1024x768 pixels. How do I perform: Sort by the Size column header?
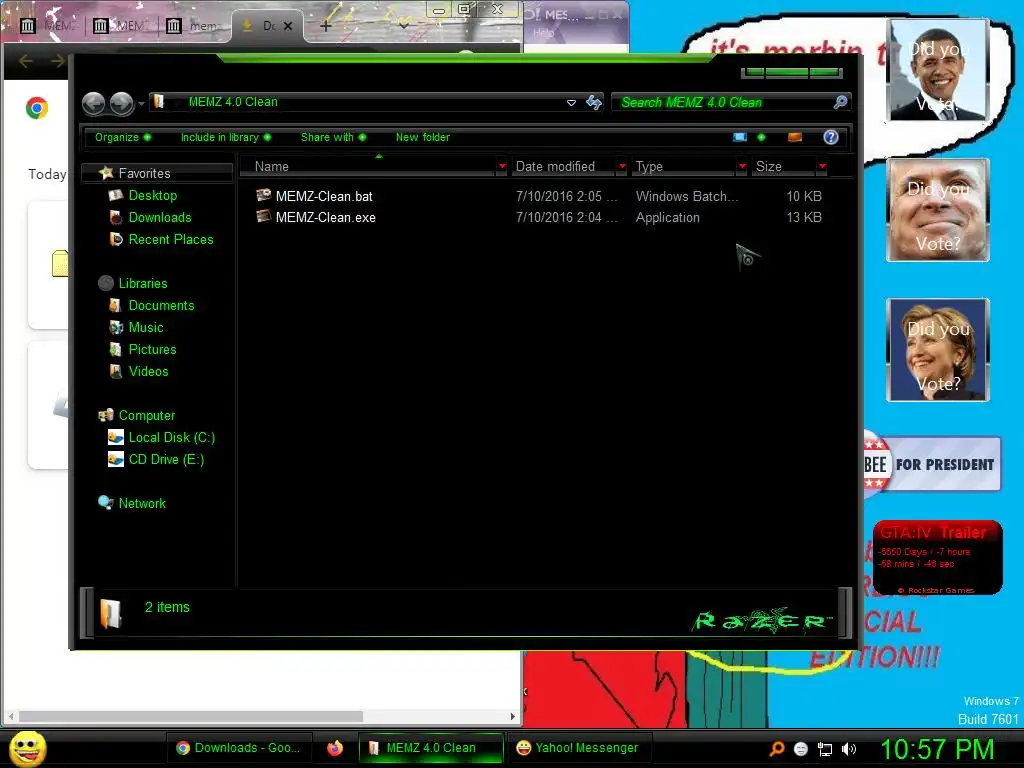tap(783, 167)
